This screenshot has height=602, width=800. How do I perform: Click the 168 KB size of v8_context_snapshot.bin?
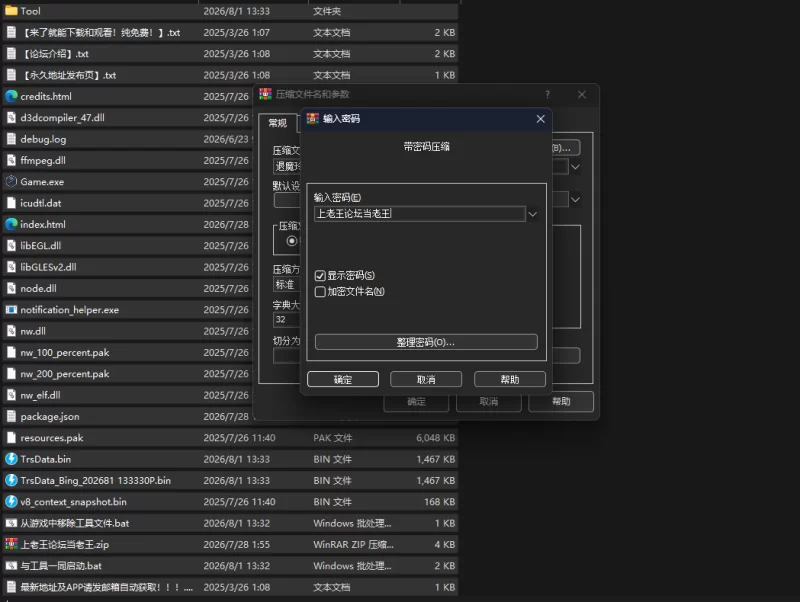click(x=439, y=501)
